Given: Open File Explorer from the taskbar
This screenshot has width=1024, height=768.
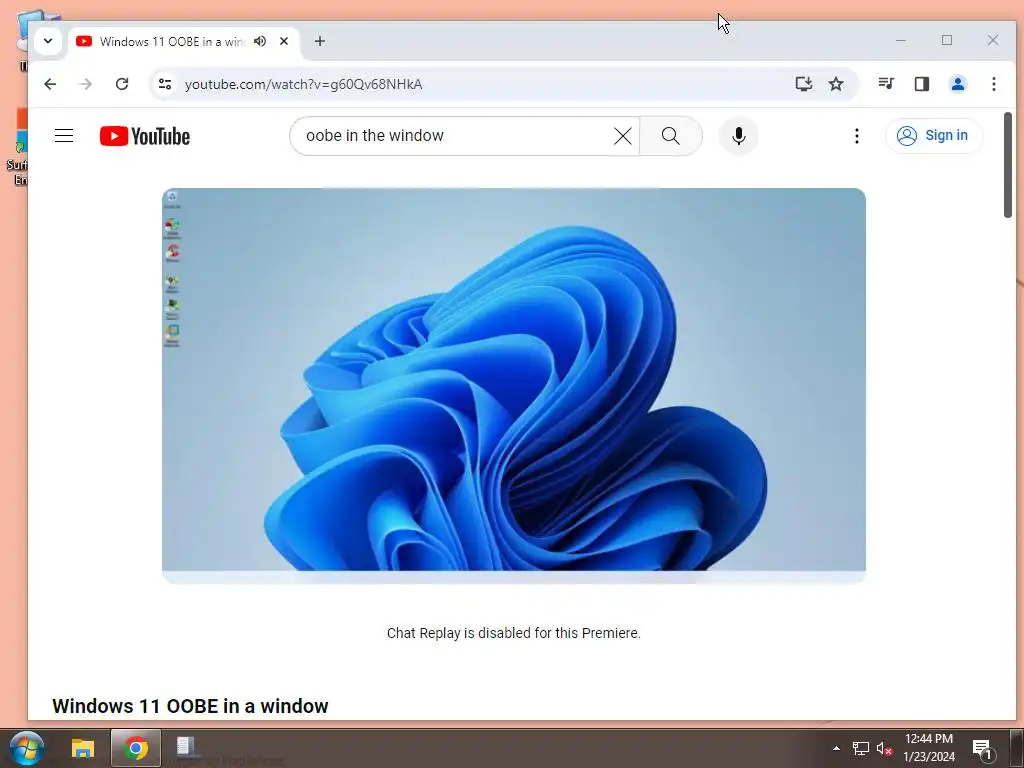Looking at the screenshot, I should pyautogui.click(x=83, y=748).
